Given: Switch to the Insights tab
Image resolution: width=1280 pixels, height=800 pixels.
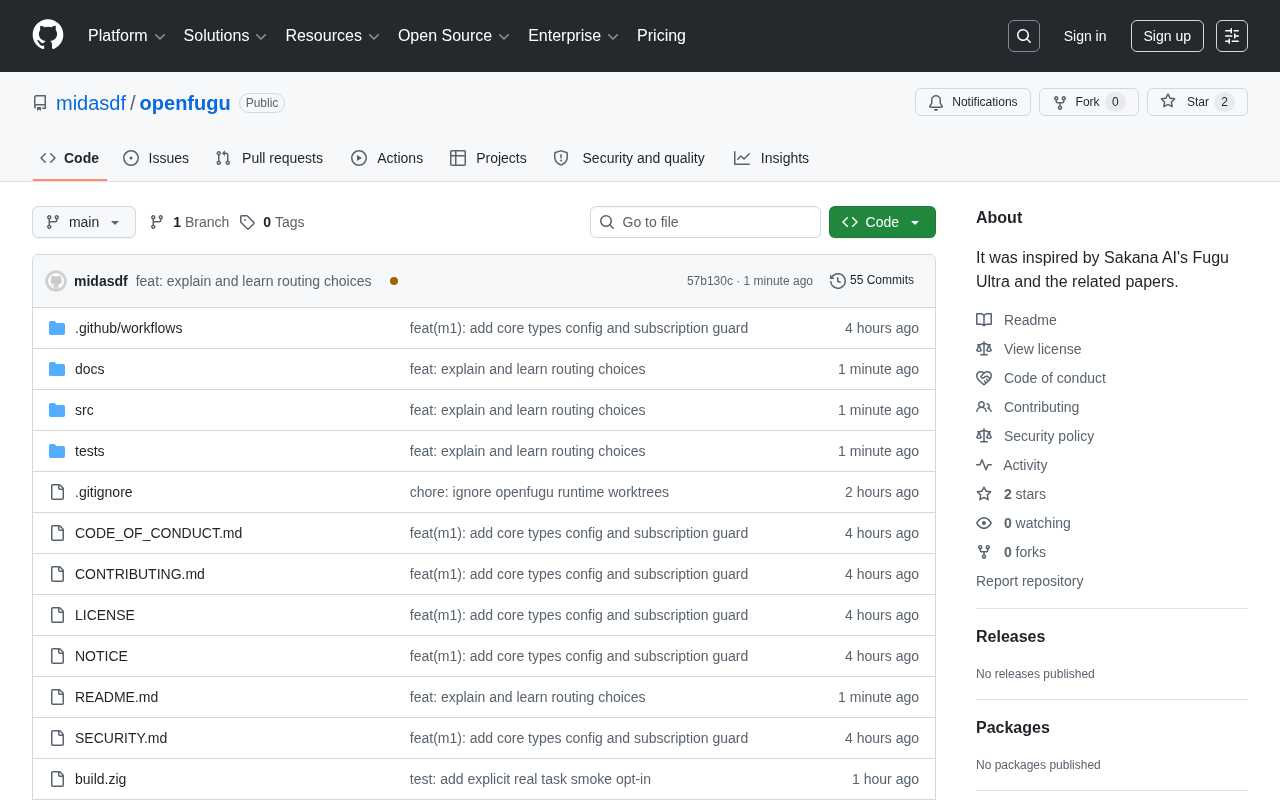Looking at the screenshot, I should tap(771, 158).
